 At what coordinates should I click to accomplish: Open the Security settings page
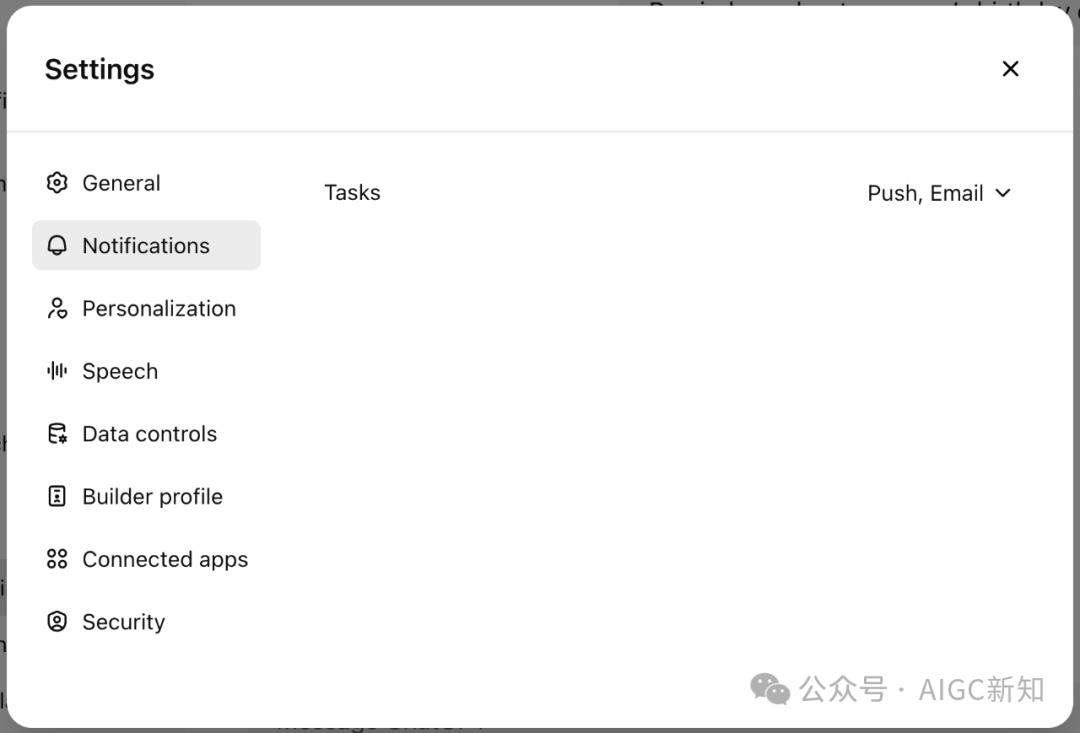[x=123, y=622]
